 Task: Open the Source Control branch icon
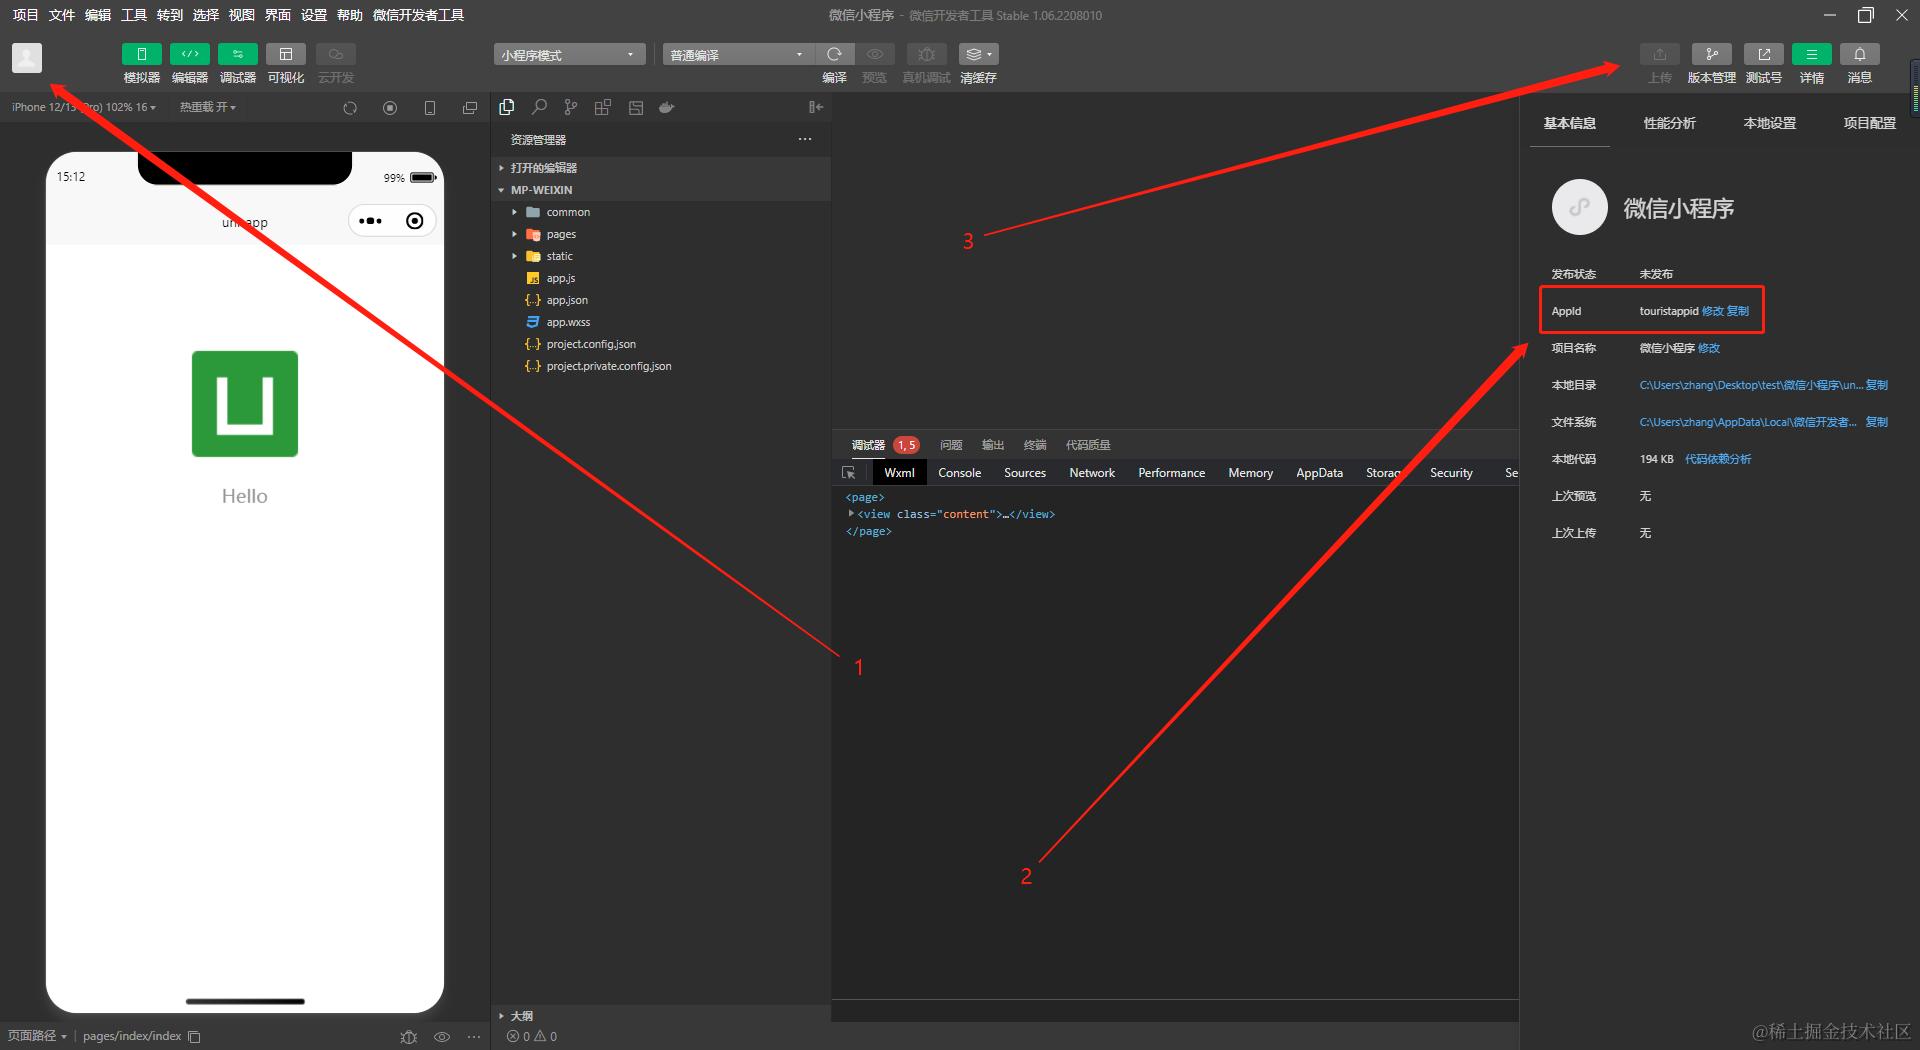(571, 107)
